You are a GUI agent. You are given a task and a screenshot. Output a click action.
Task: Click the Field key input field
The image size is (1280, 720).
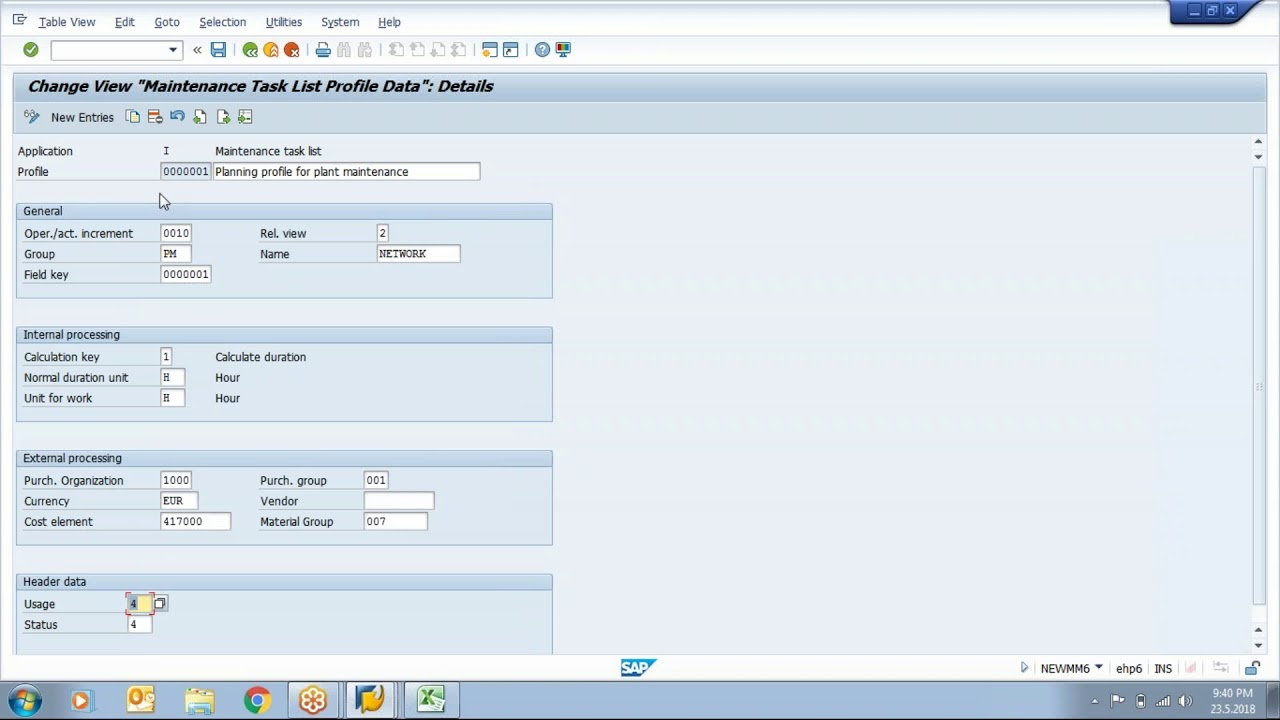point(185,274)
